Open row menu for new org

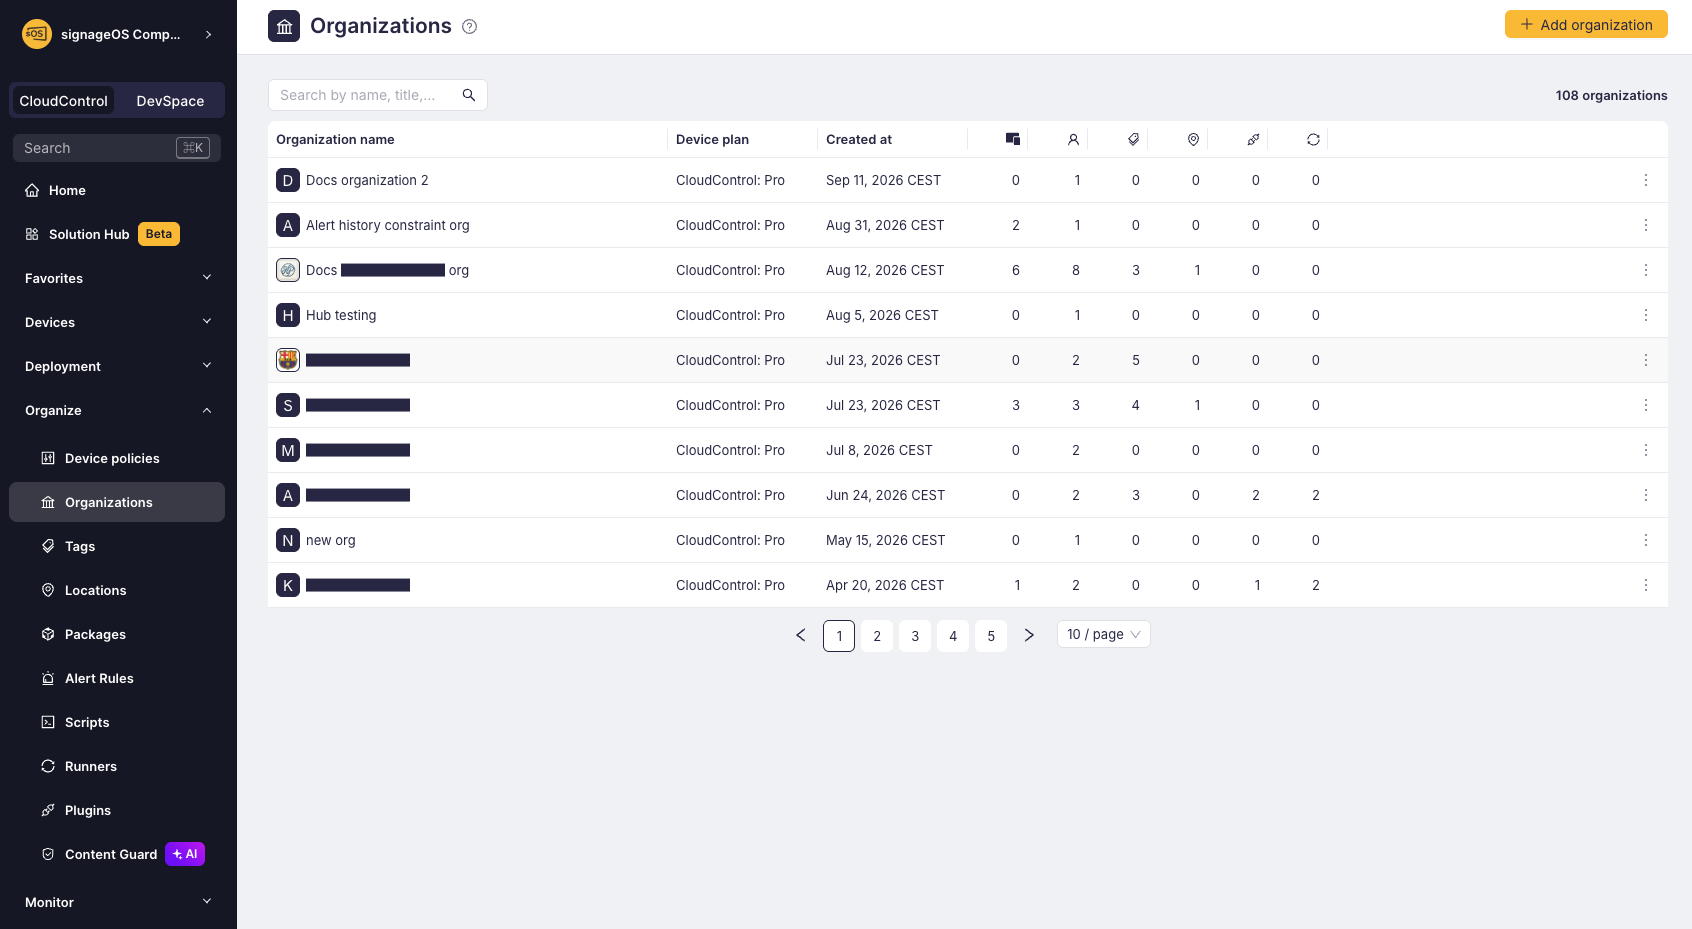(1645, 540)
